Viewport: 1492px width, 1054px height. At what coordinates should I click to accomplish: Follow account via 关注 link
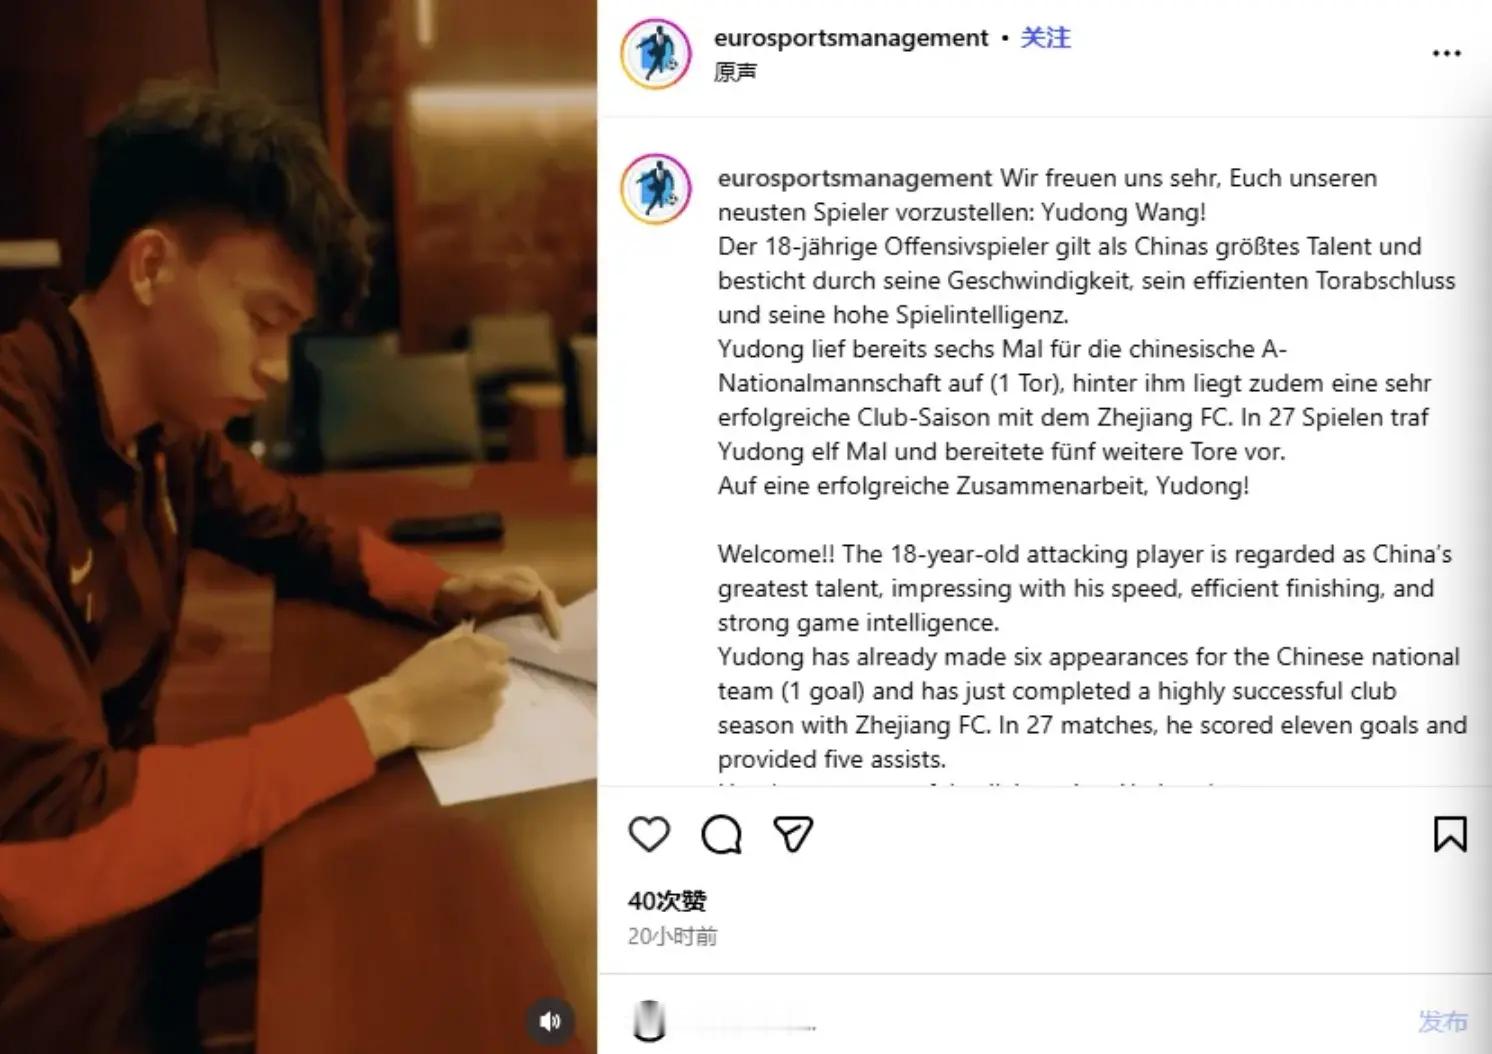(x=1045, y=38)
